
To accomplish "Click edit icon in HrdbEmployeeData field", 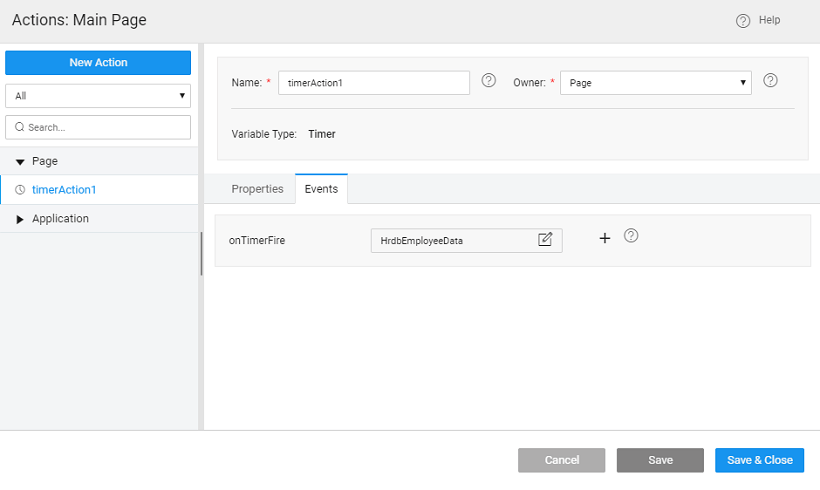I will point(545,239).
